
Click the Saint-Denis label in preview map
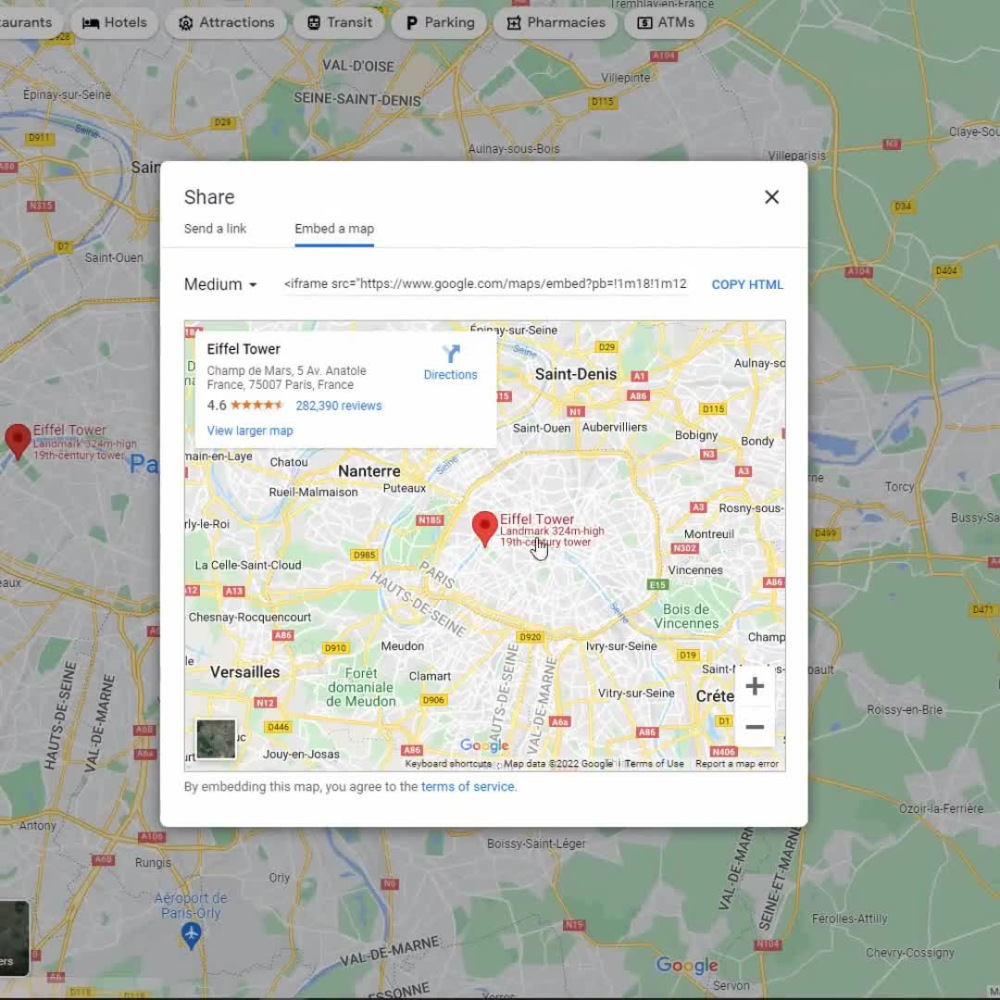(x=576, y=374)
